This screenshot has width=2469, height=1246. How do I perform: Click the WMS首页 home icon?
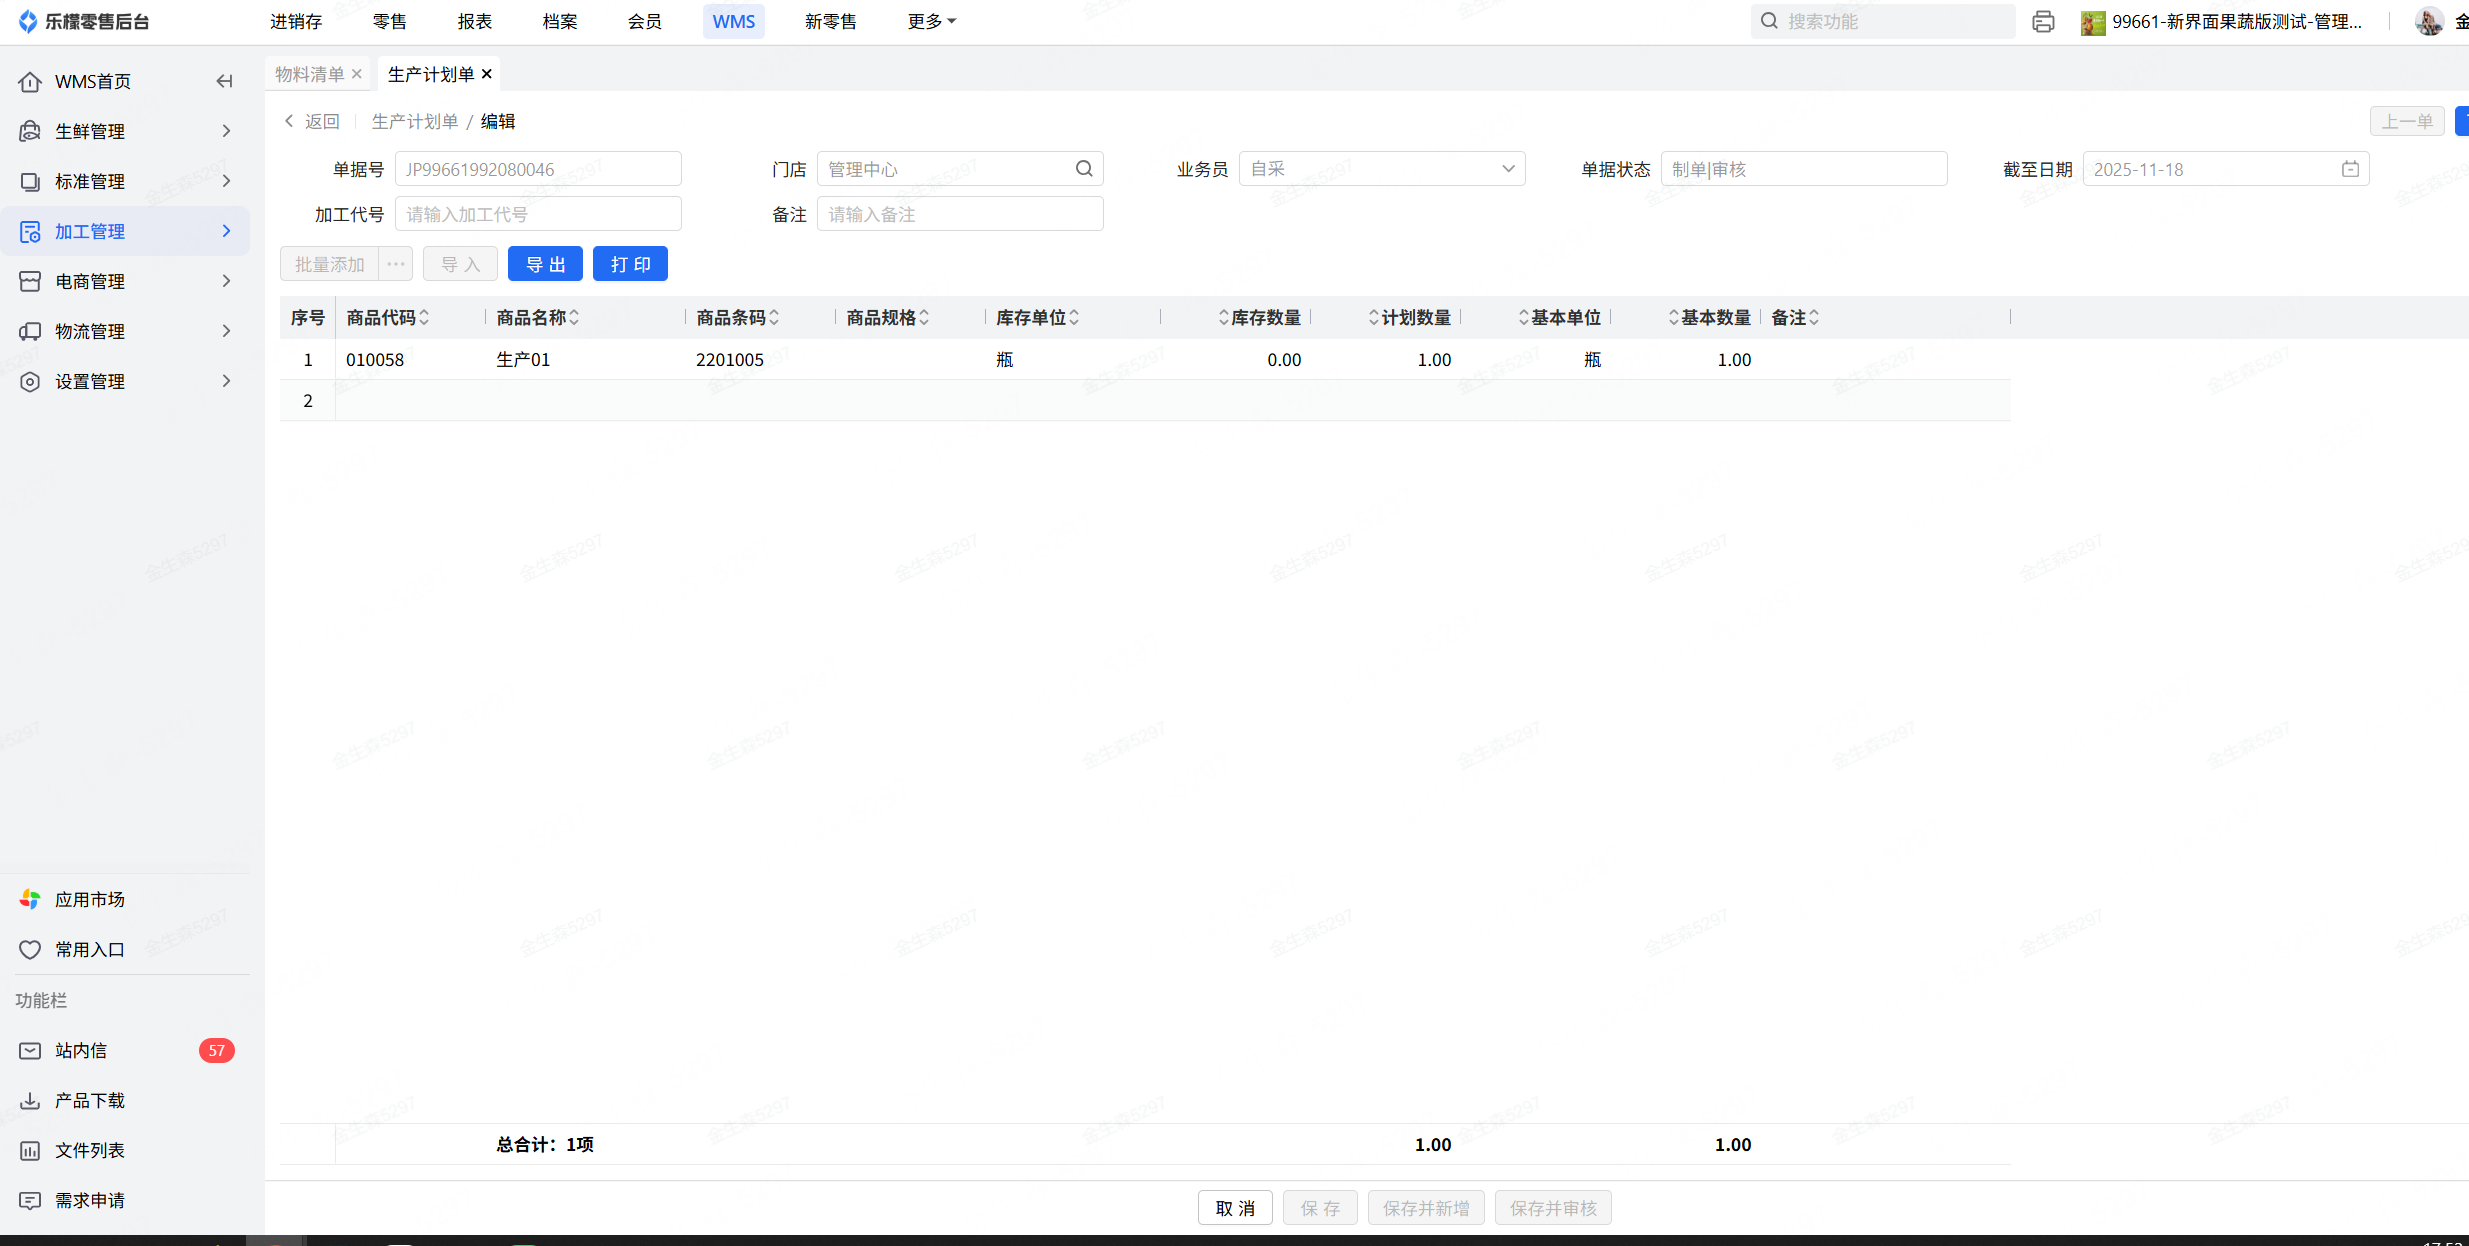(x=30, y=81)
